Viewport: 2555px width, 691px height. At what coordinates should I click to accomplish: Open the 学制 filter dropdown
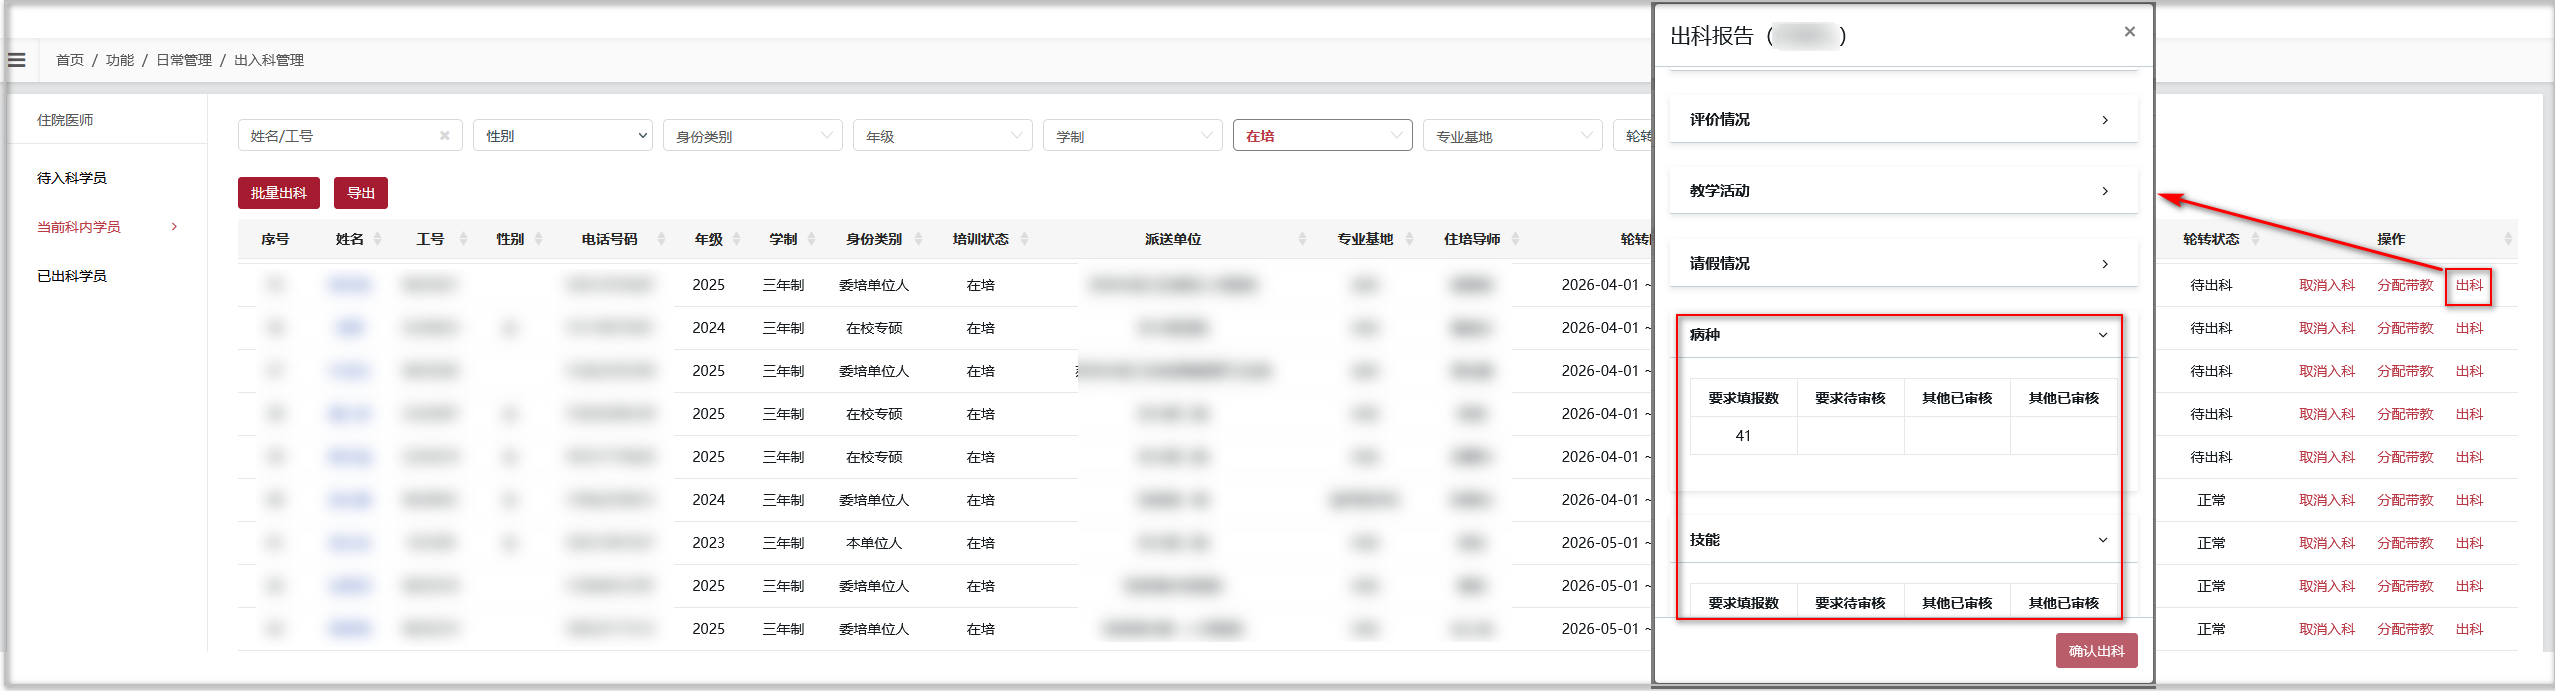click(x=1133, y=136)
